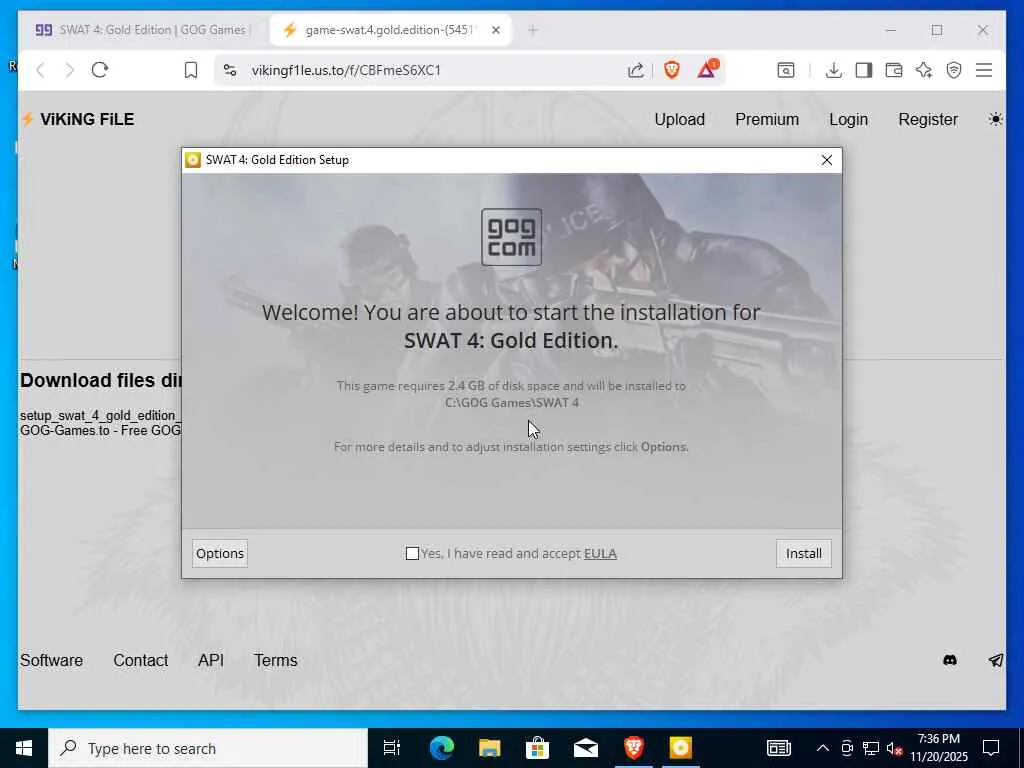This screenshot has width=1024, height=768.
Task: Go to the Register page
Action: tap(928, 120)
